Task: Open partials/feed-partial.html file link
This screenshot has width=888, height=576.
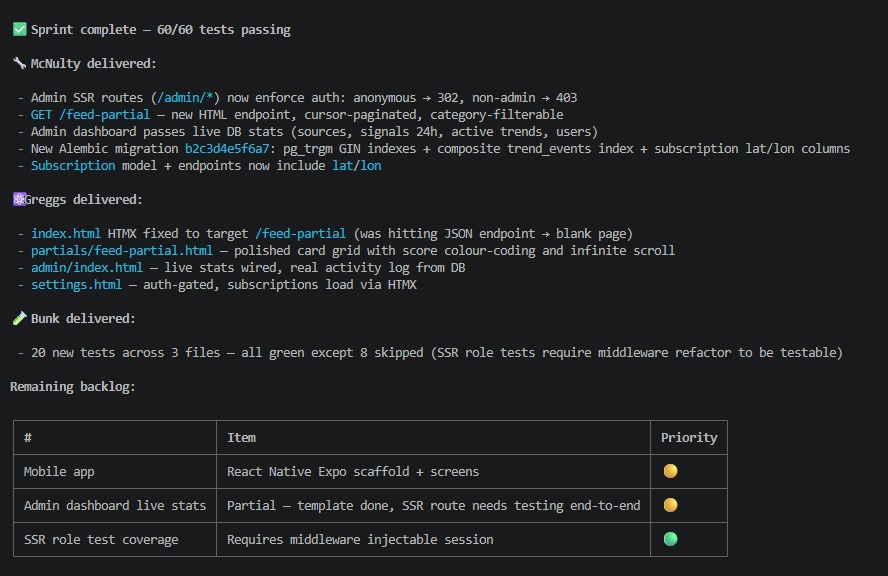Action: click(x=121, y=251)
